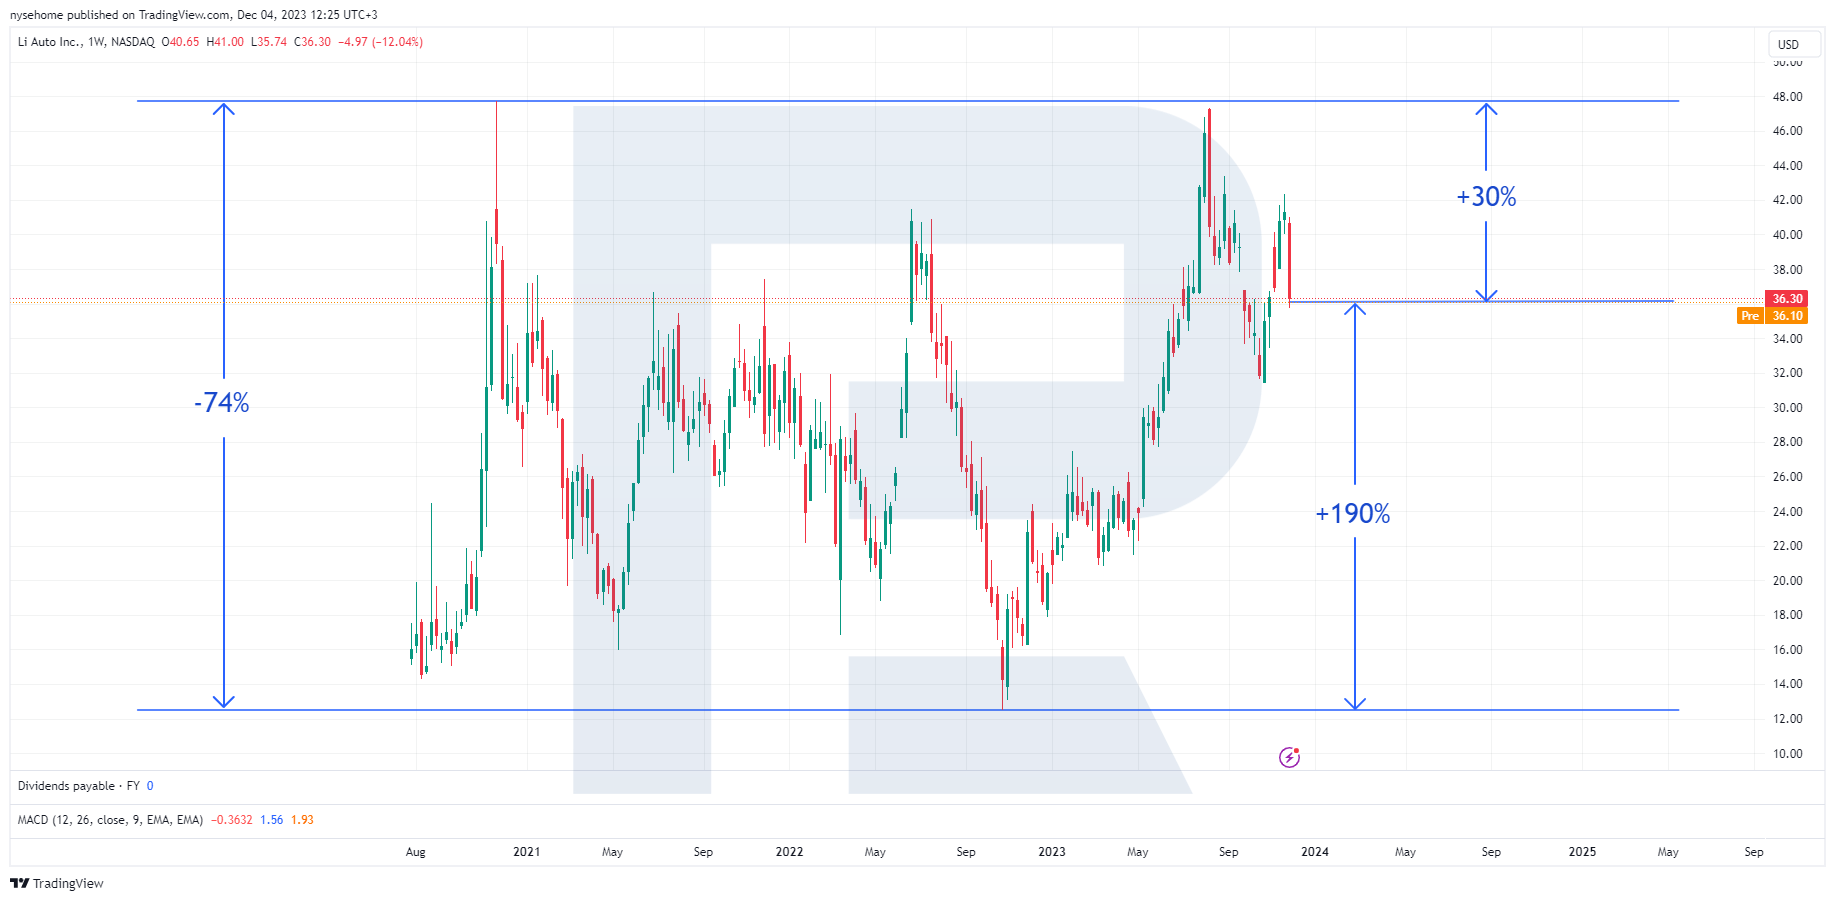Click the TradingView logo at bottom left
Image resolution: width=1835 pixels, height=901 pixels.
click(57, 883)
